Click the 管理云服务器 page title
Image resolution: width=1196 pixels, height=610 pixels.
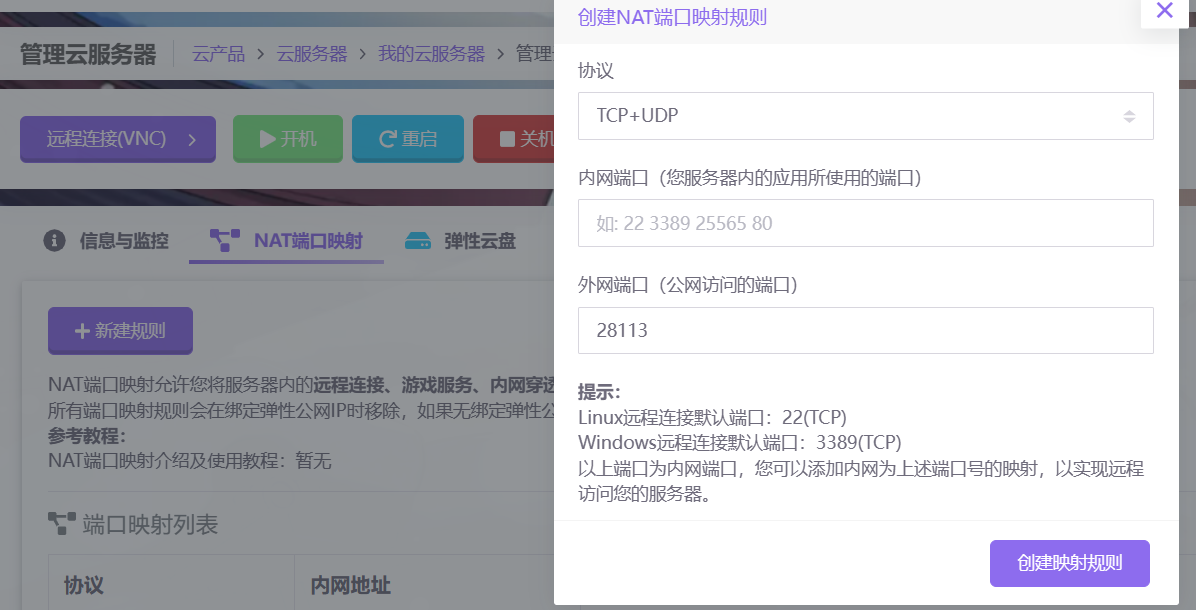(88, 54)
